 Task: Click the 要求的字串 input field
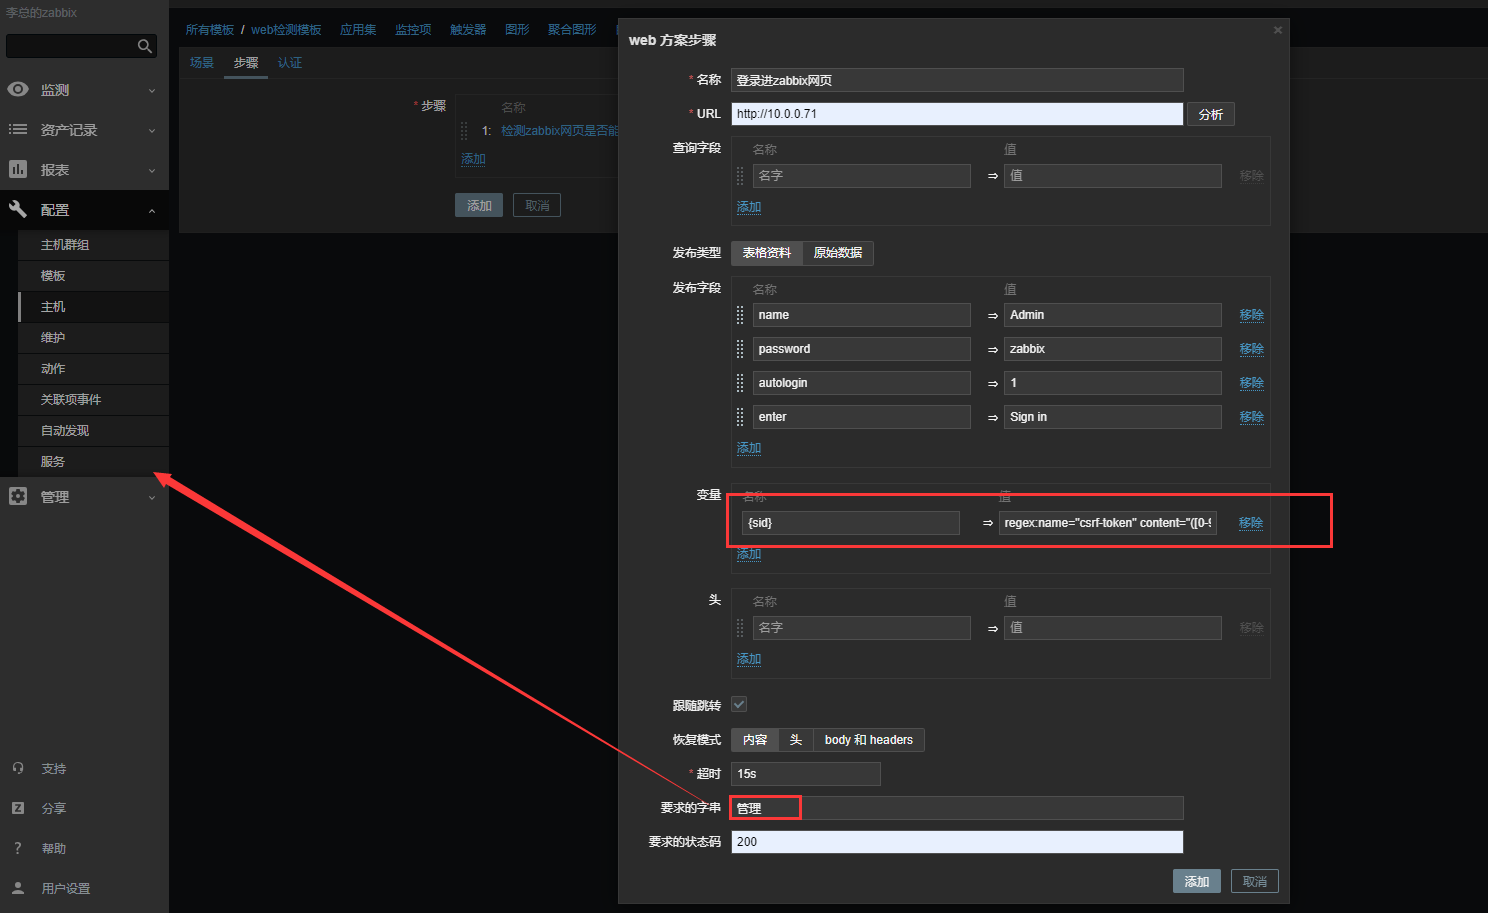tap(957, 808)
